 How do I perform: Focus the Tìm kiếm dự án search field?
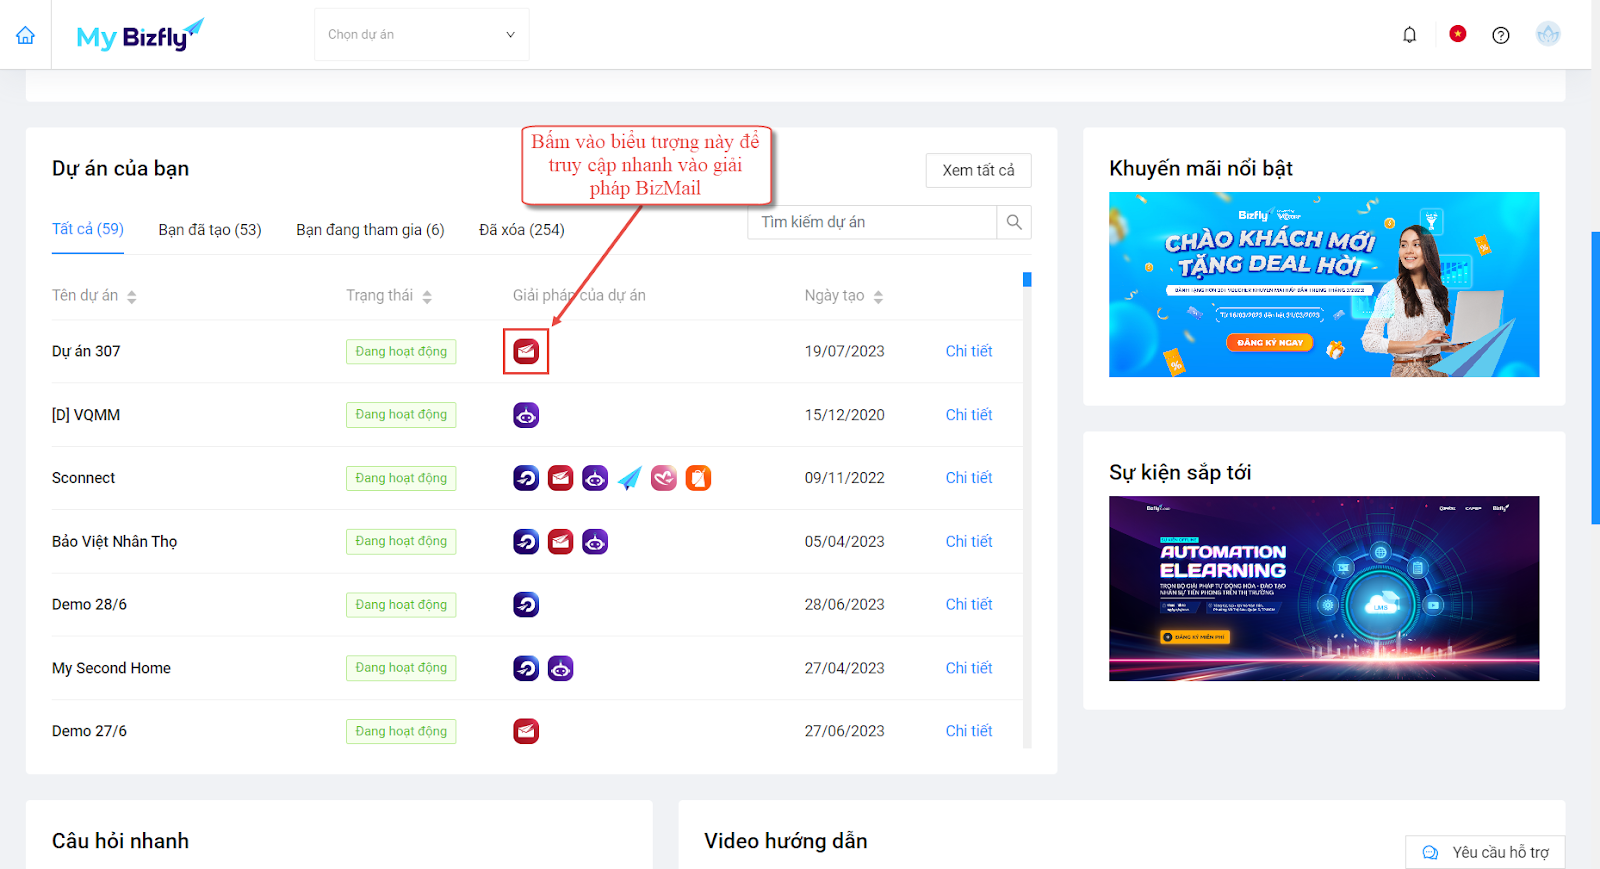click(872, 222)
